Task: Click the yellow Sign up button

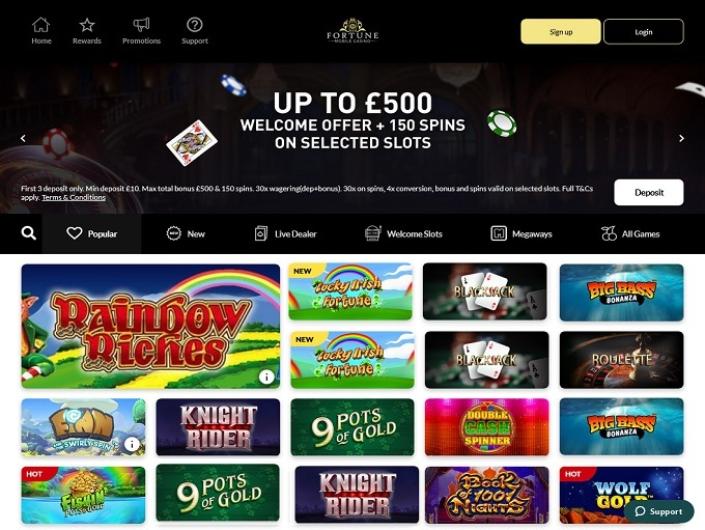Action: click(x=561, y=31)
